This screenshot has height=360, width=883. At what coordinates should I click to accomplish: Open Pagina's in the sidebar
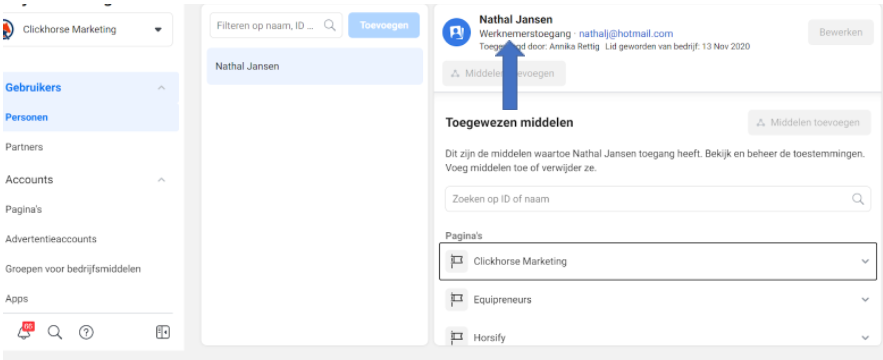tap(24, 209)
